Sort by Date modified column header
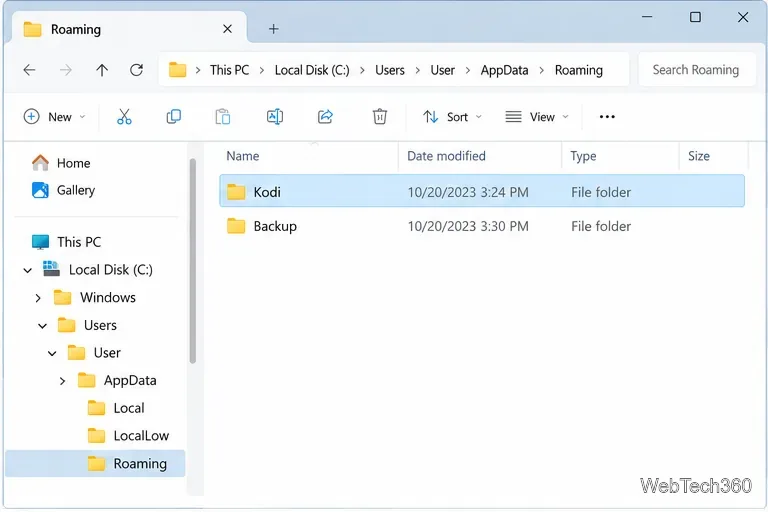This screenshot has height=512, width=768. 446,156
